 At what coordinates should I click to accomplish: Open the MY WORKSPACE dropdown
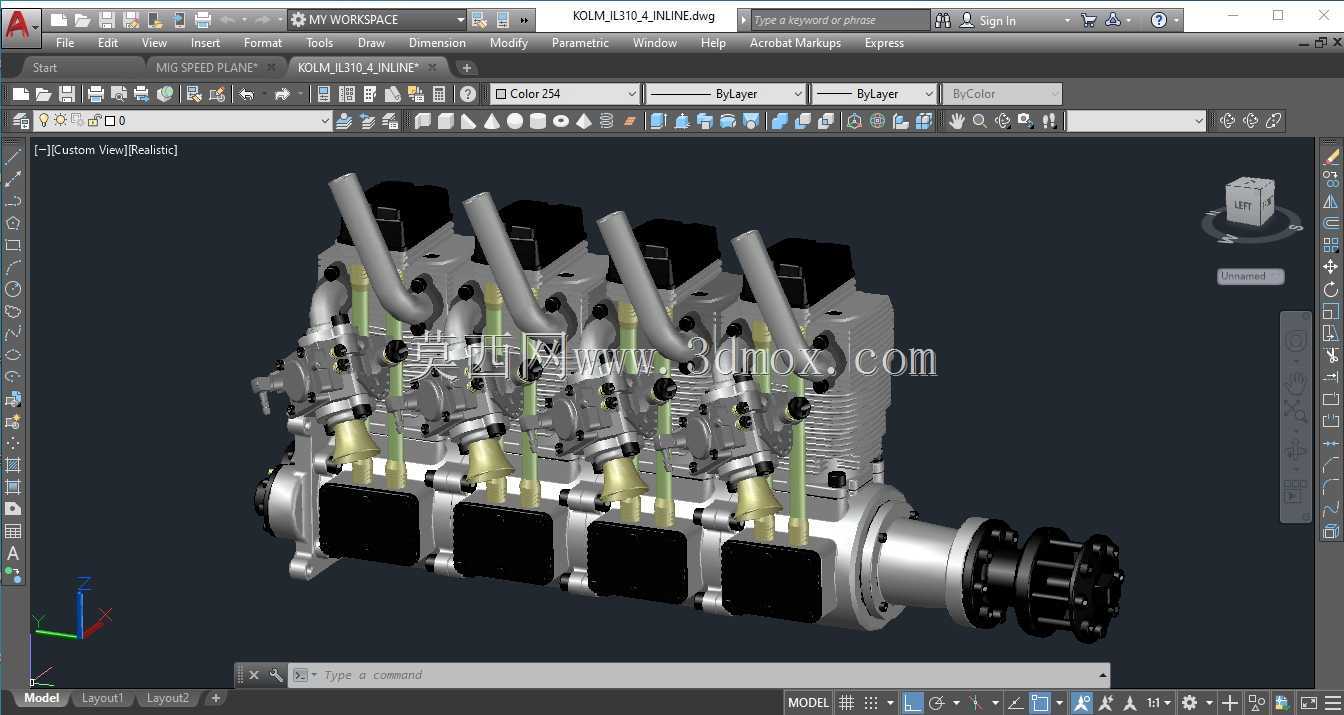tap(378, 20)
